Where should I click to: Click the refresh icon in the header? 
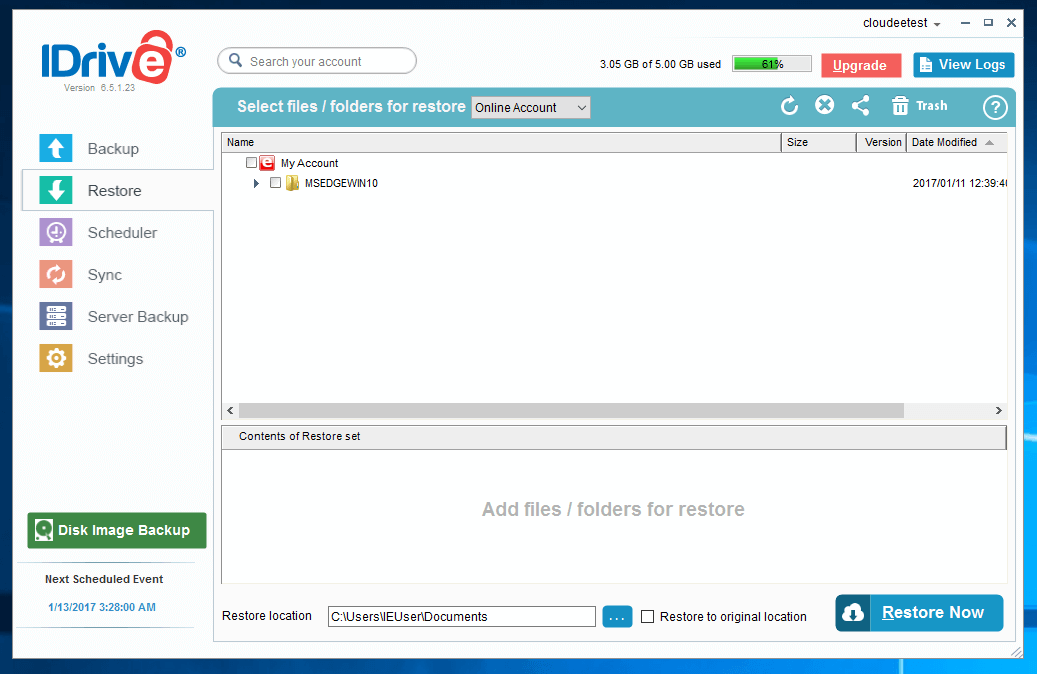click(789, 106)
